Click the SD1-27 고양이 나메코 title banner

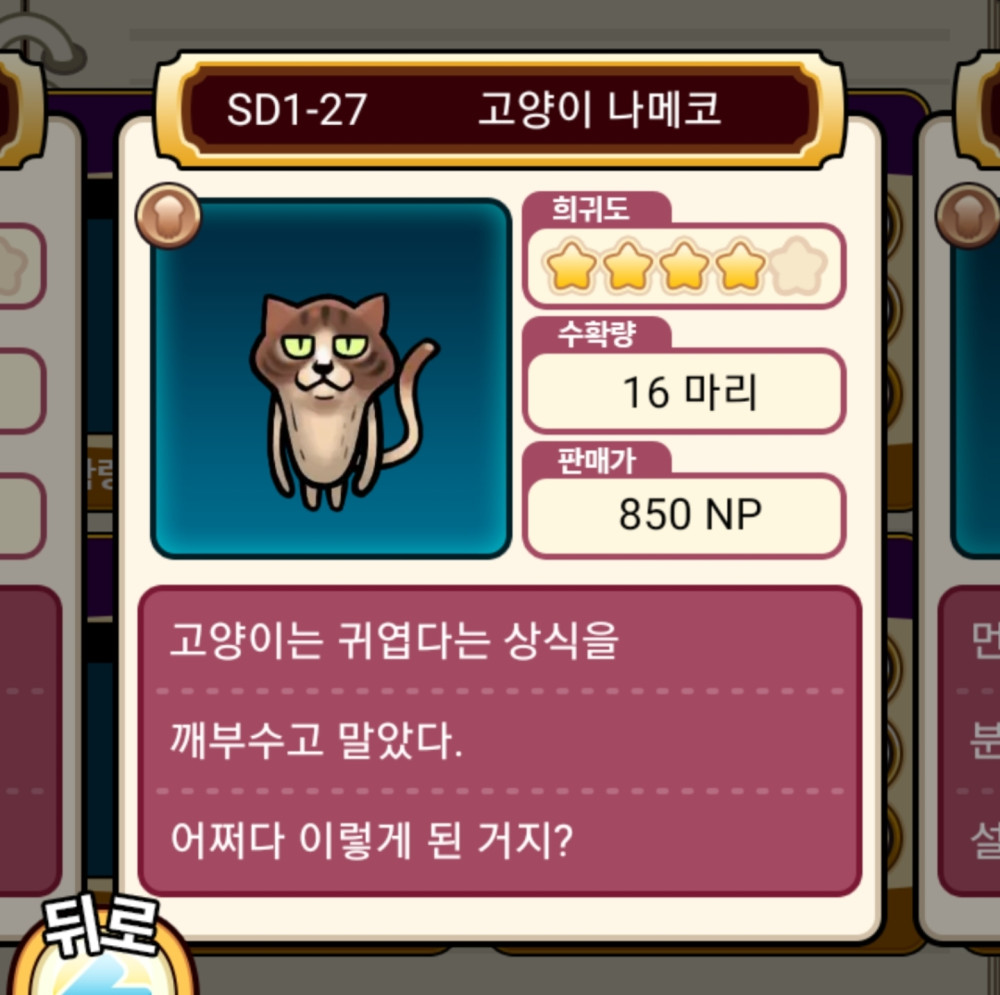(500, 110)
